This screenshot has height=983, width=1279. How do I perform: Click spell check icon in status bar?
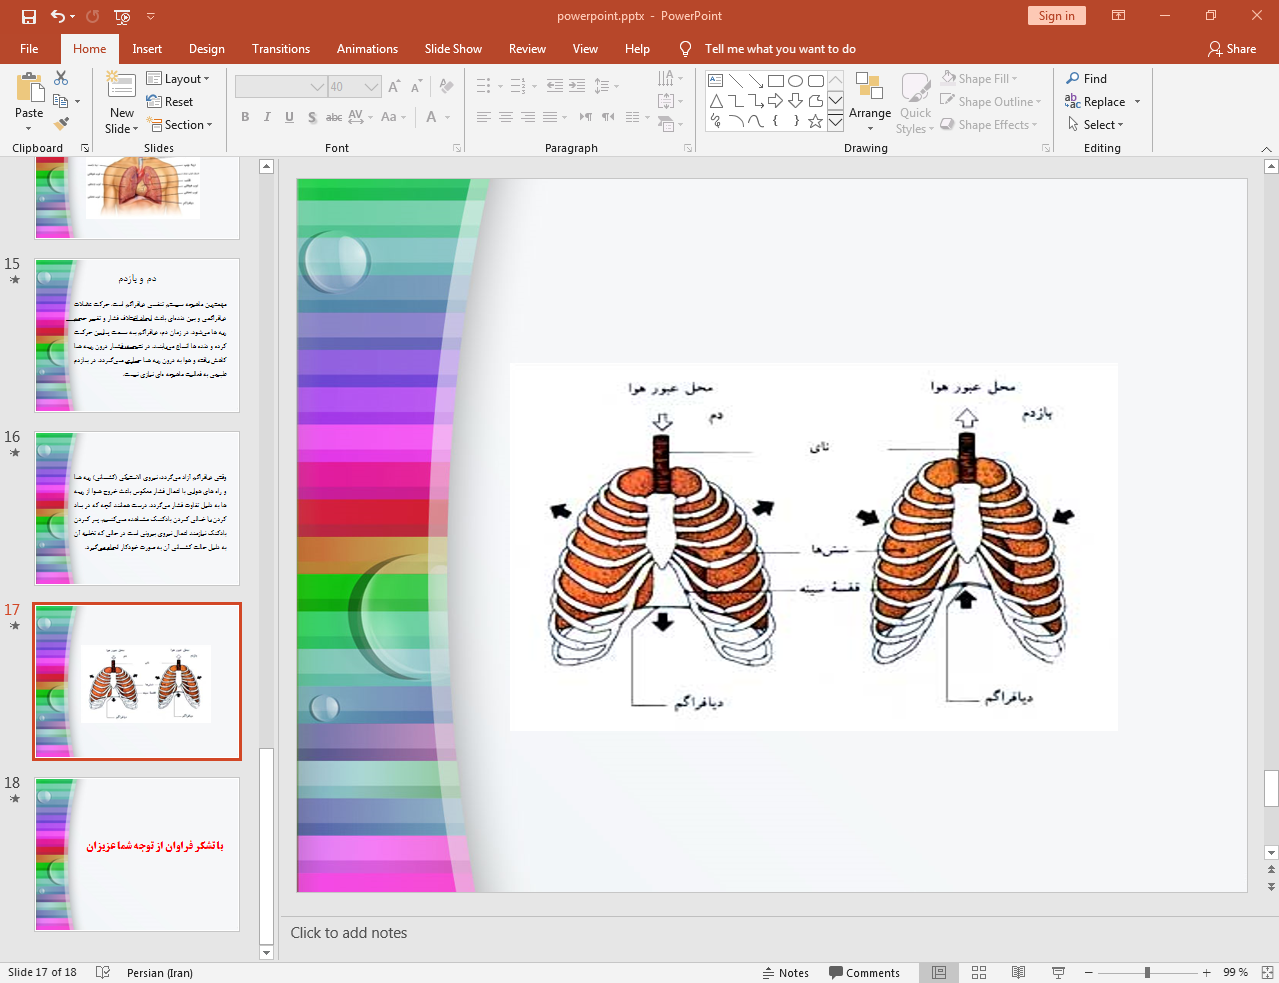[x=102, y=972]
